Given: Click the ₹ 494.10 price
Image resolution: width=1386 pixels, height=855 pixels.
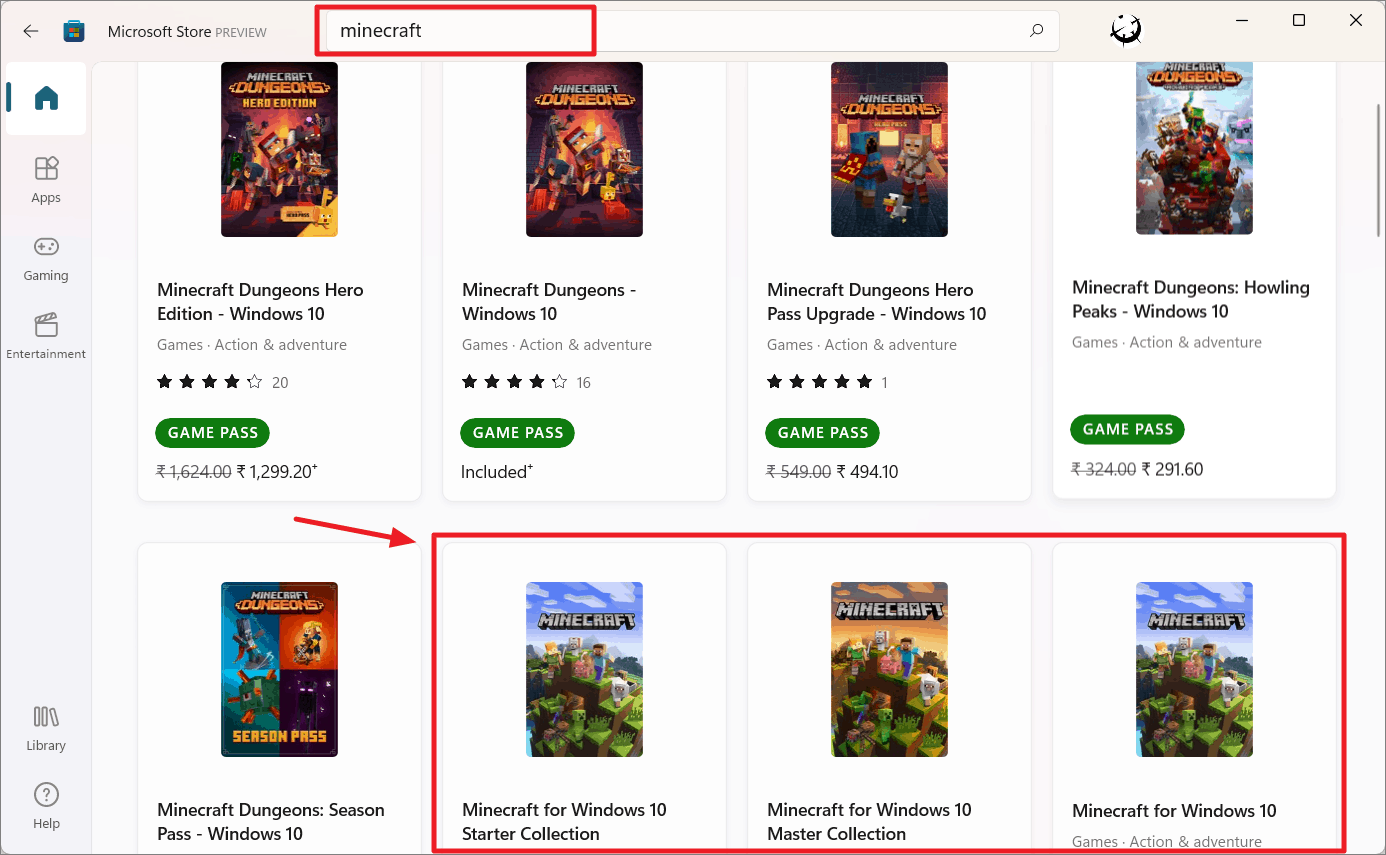Looking at the screenshot, I should 868,472.
